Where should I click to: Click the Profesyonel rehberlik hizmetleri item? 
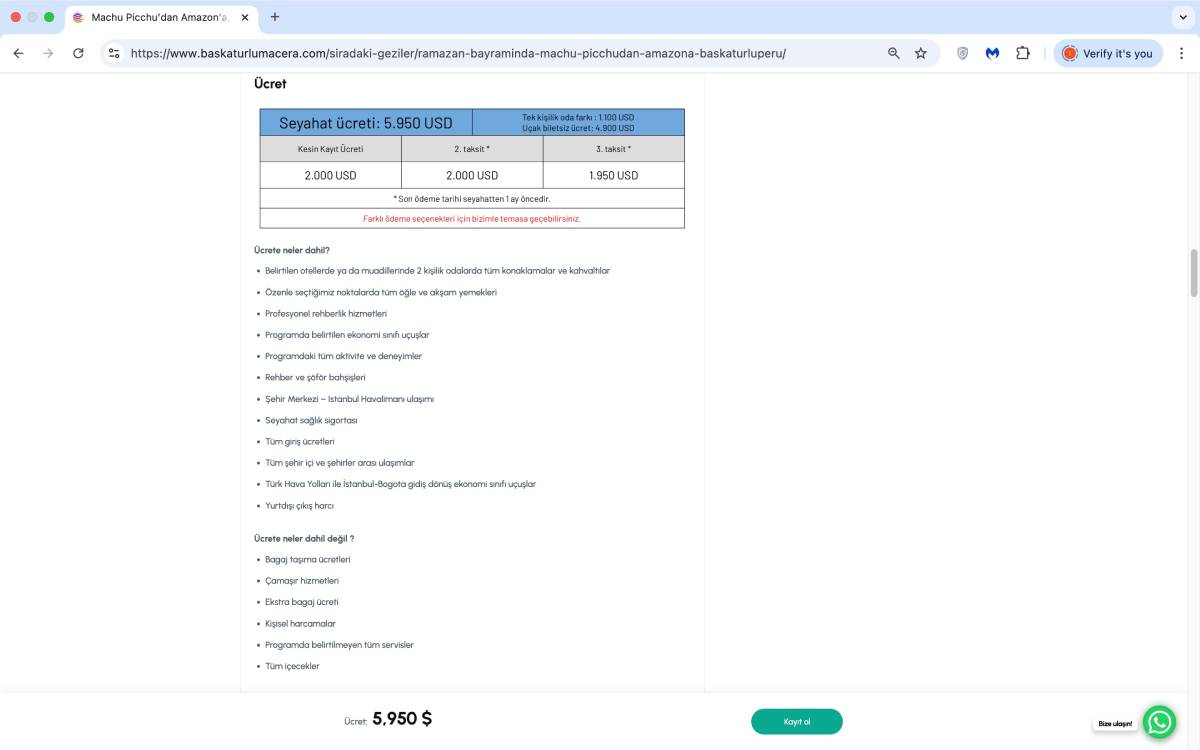coord(326,314)
